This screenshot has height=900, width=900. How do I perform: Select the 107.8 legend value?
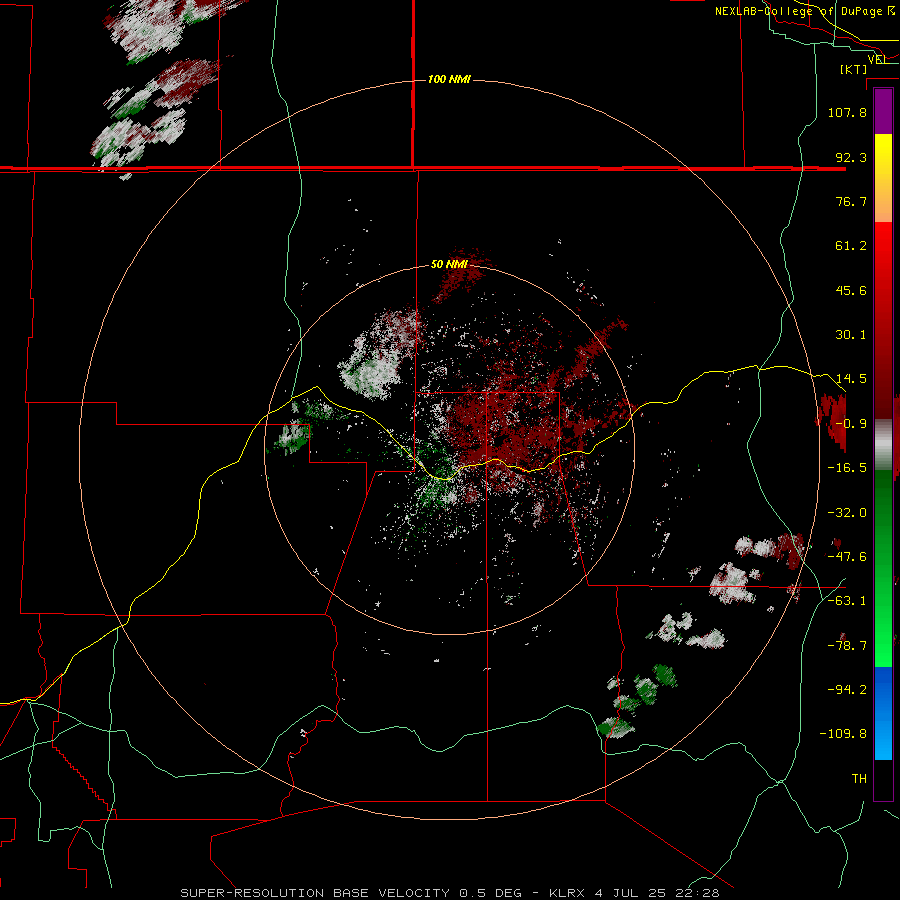coord(847,112)
